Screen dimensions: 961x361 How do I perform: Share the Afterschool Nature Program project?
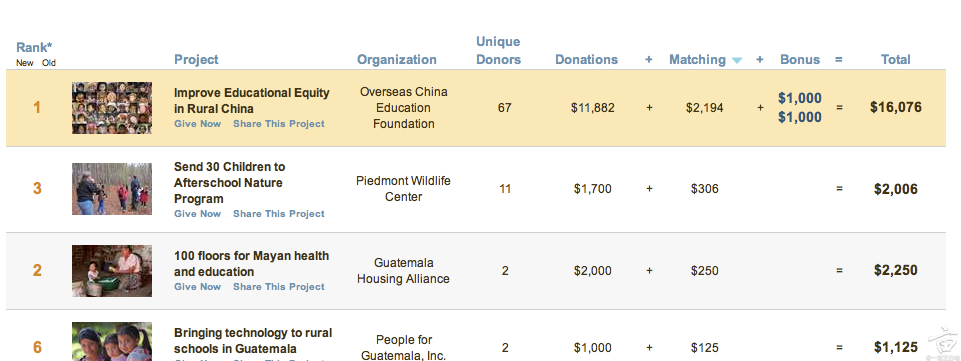click(279, 214)
